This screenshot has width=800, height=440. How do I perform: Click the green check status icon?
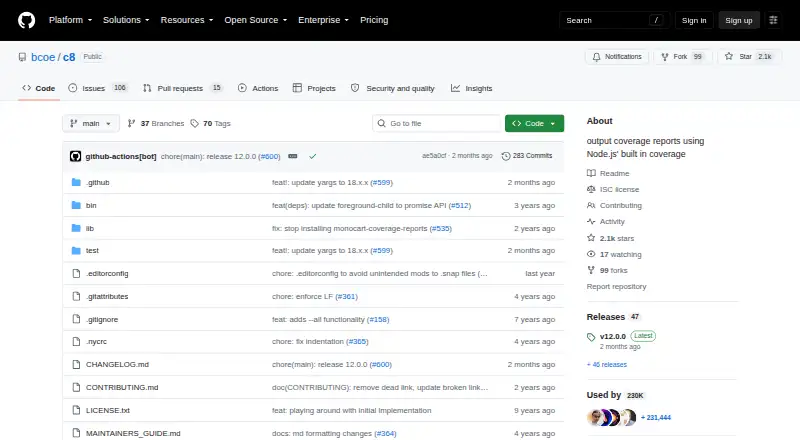[313, 156]
